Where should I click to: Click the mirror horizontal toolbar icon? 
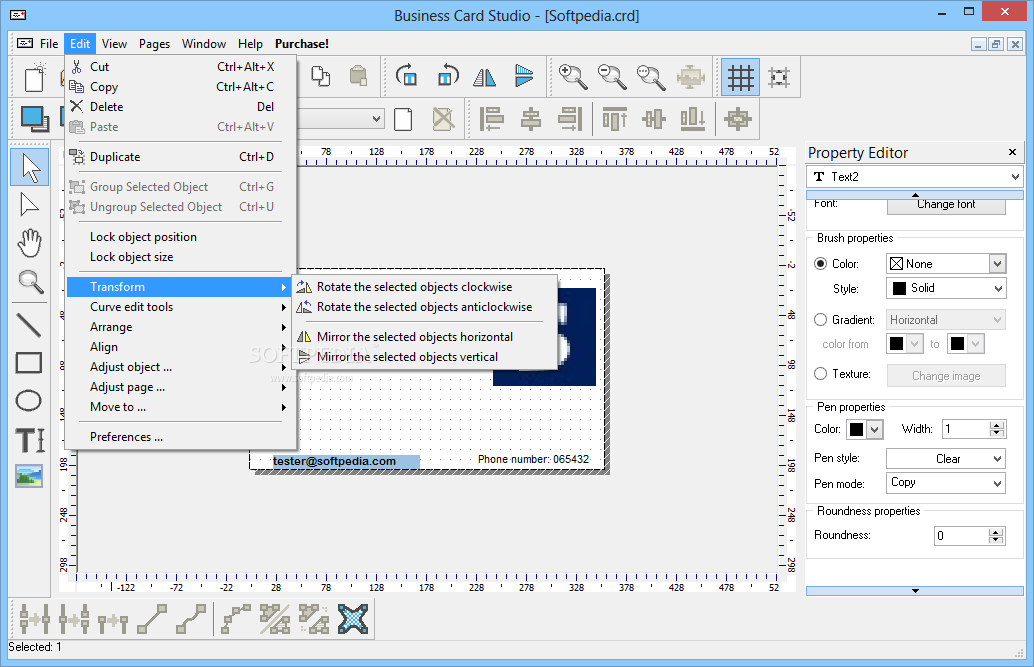(485, 77)
